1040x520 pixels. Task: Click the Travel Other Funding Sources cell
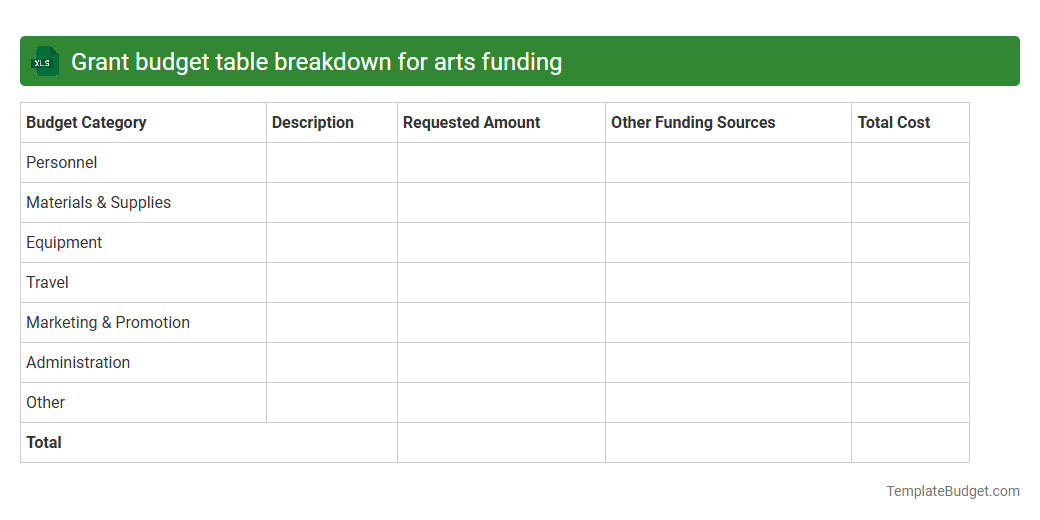click(728, 283)
